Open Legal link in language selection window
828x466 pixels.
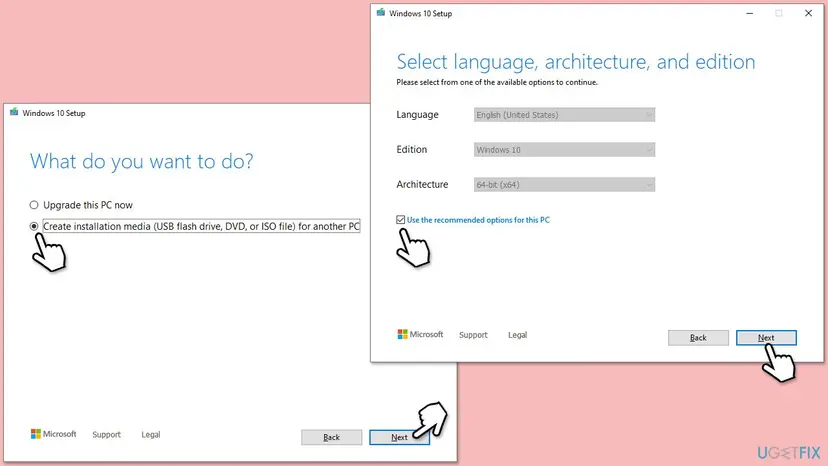point(518,335)
